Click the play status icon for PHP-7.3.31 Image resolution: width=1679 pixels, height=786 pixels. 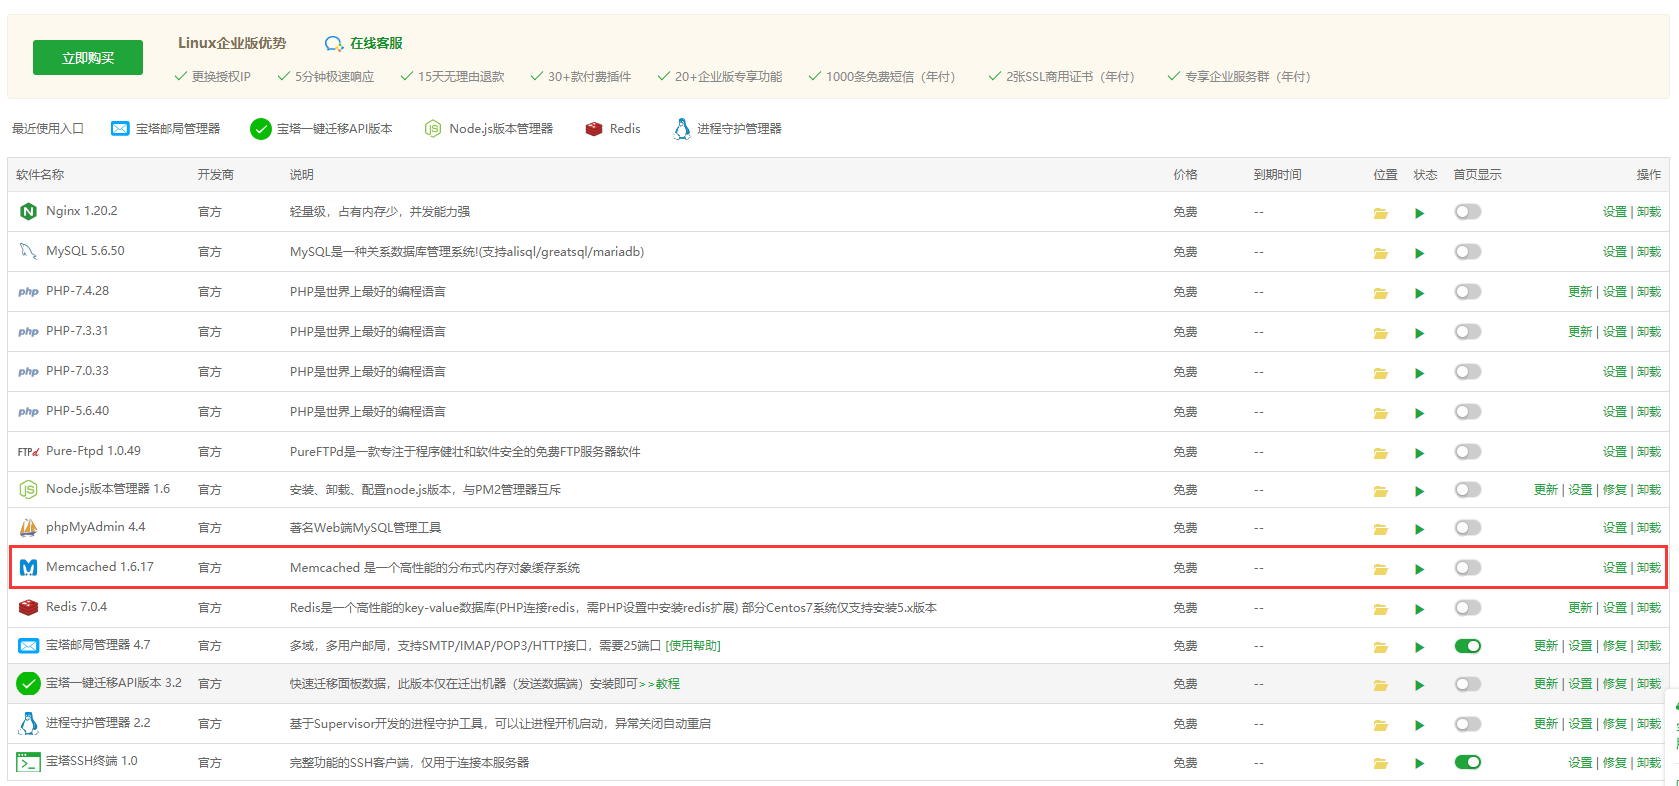[x=1419, y=333]
